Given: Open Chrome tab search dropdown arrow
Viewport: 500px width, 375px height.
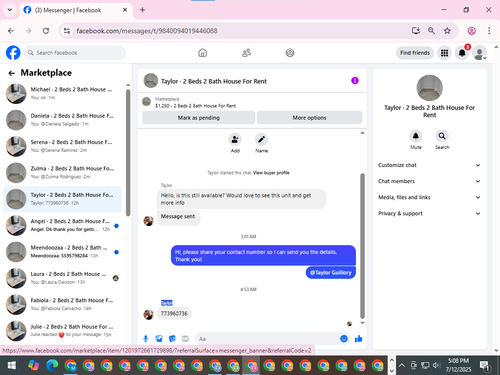Looking at the screenshot, I should [10, 10].
